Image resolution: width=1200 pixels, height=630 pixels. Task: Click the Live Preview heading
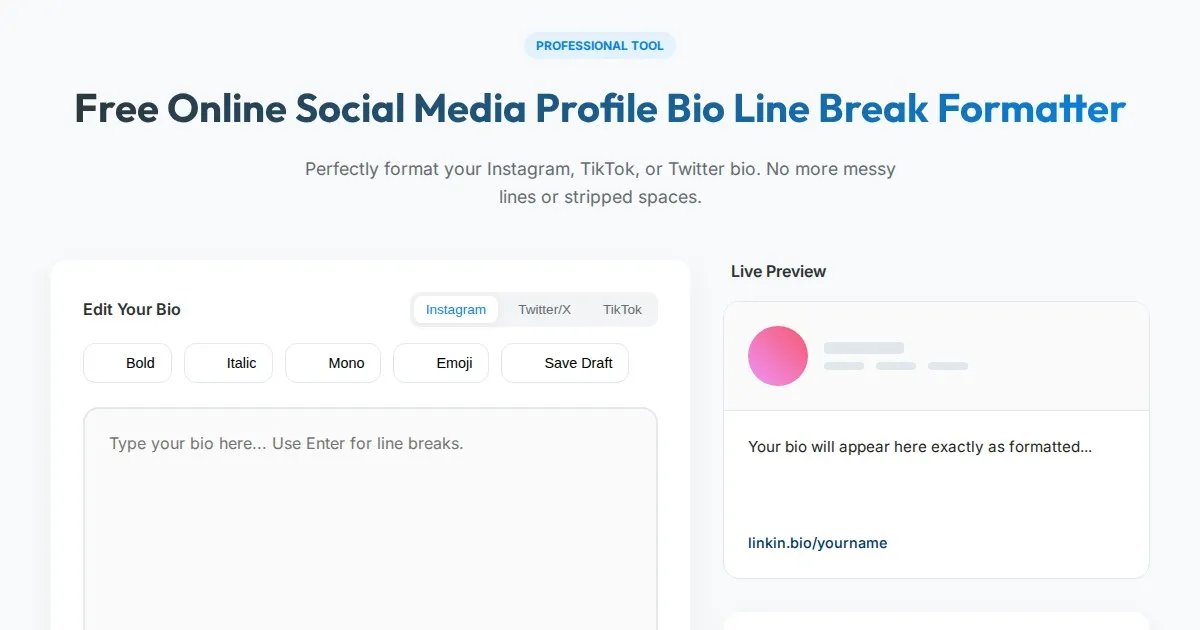pos(778,271)
